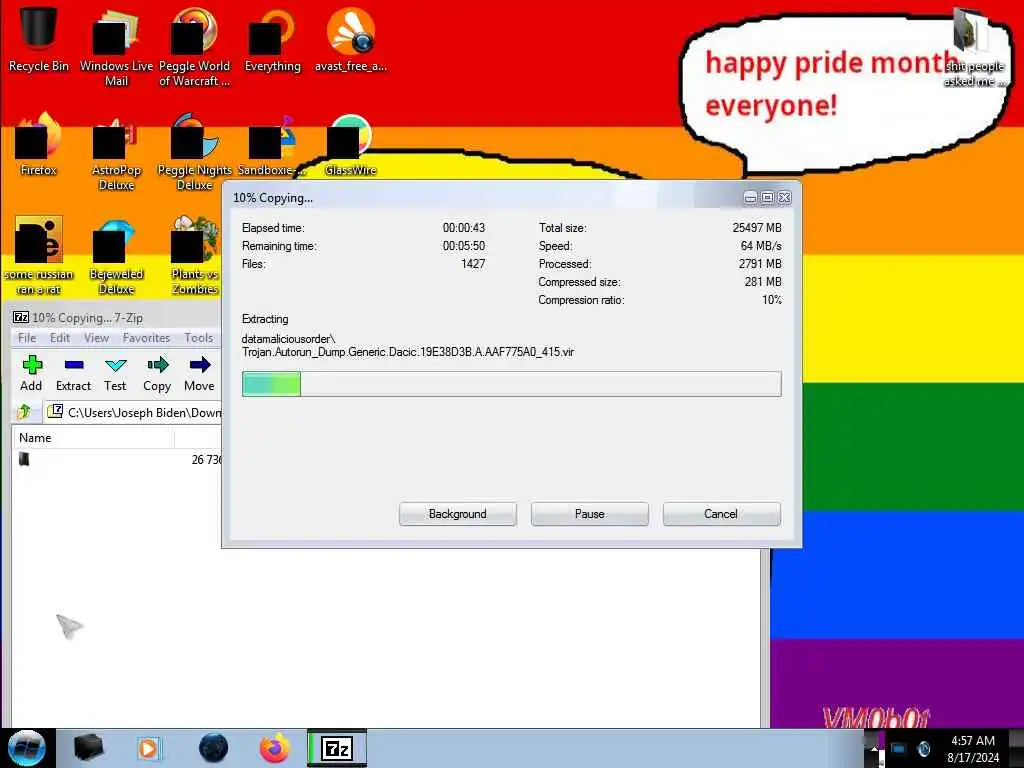Viewport: 1024px width, 768px height.
Task: Launch Peggle World of Warcraft desktop icon
Action: [x=194, y=46]
